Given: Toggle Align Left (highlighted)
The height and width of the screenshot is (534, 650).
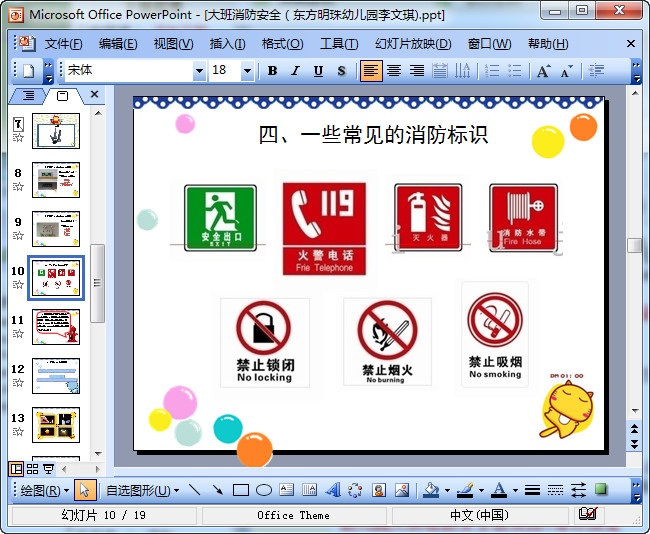Looking at the screenshot, I should tap(371, 71).
